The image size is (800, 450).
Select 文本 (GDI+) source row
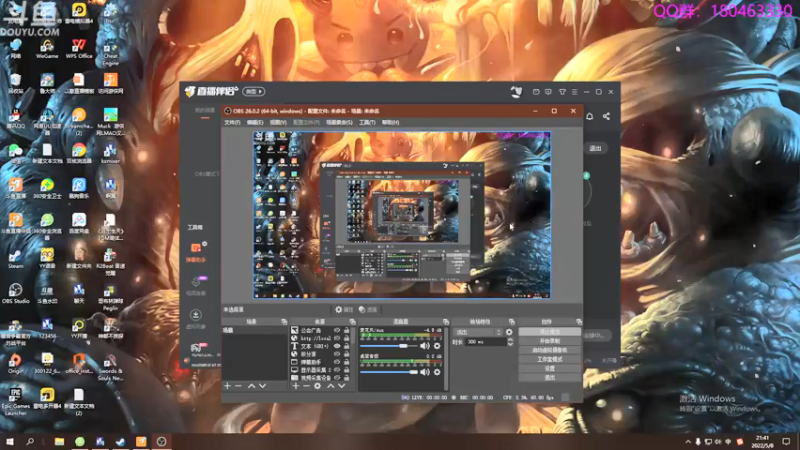321,346
